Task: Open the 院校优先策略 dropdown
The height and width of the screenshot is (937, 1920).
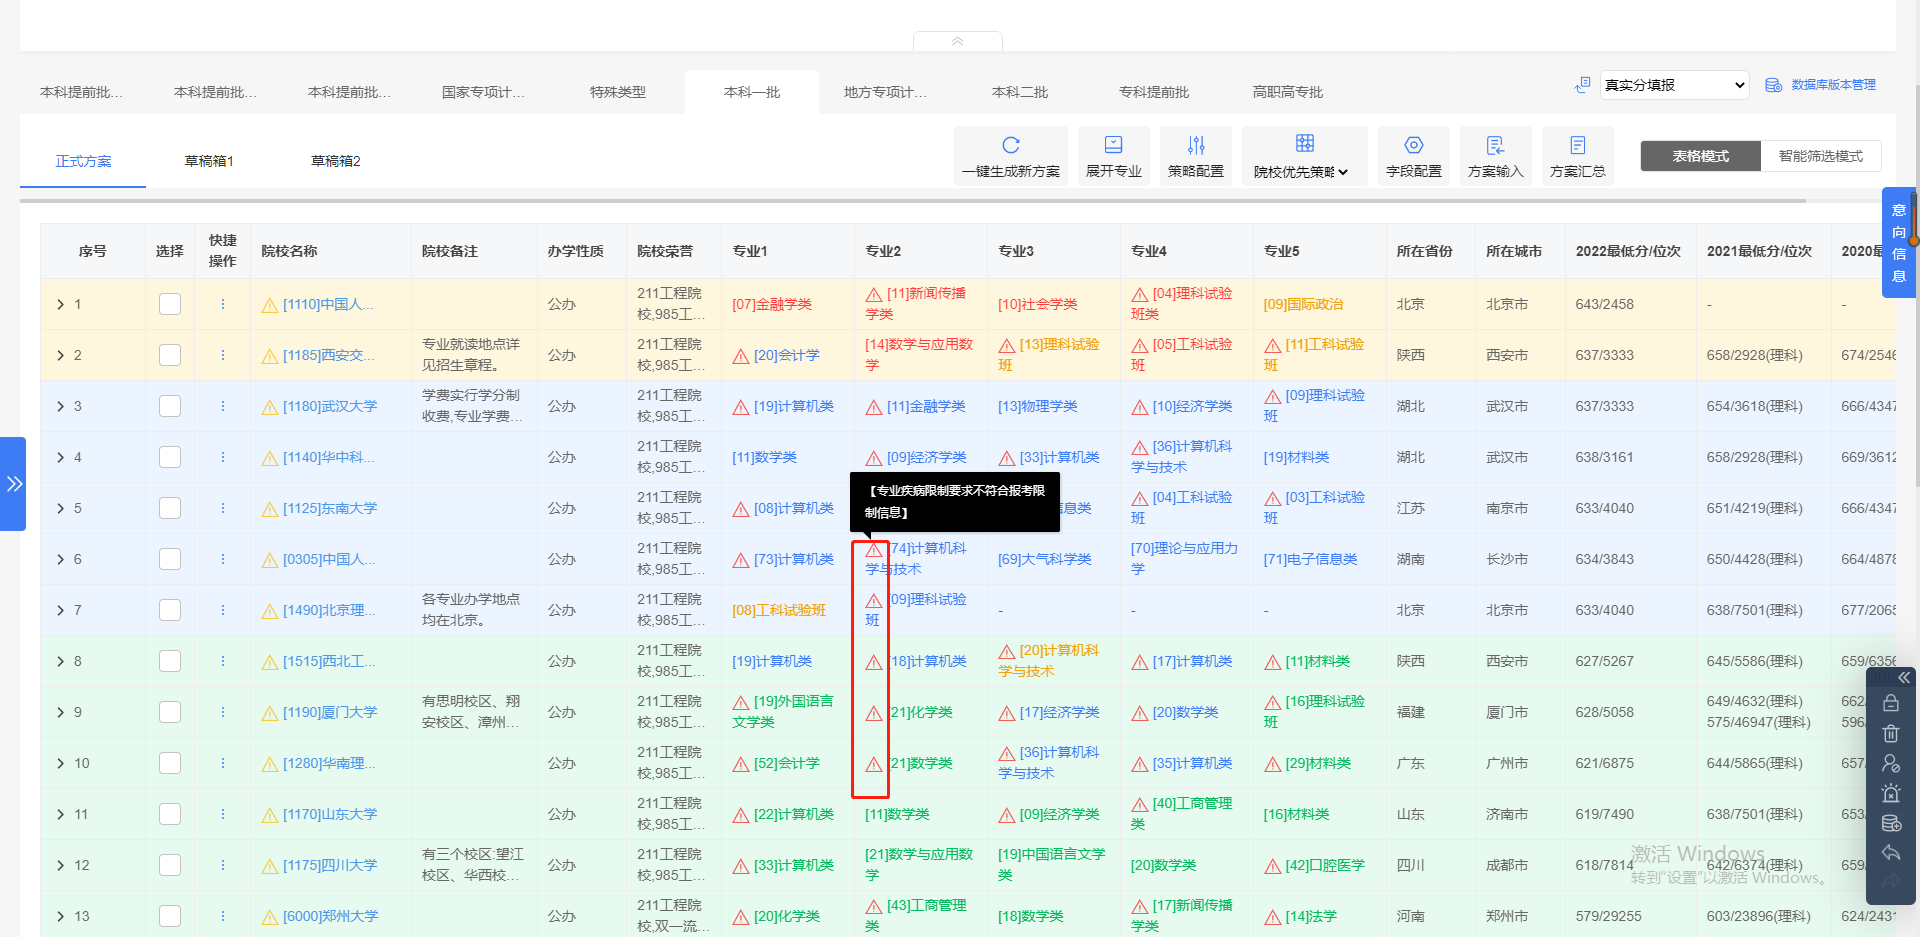Action: (x=1304, y=156)
